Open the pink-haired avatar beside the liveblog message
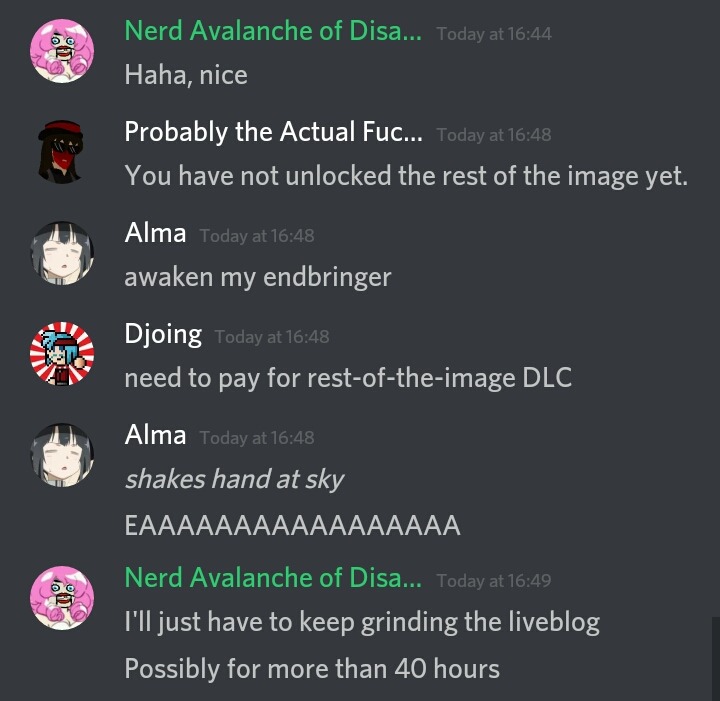Viewport: 720px width, 701px height. pyautogui.click(x=62, y=598)
